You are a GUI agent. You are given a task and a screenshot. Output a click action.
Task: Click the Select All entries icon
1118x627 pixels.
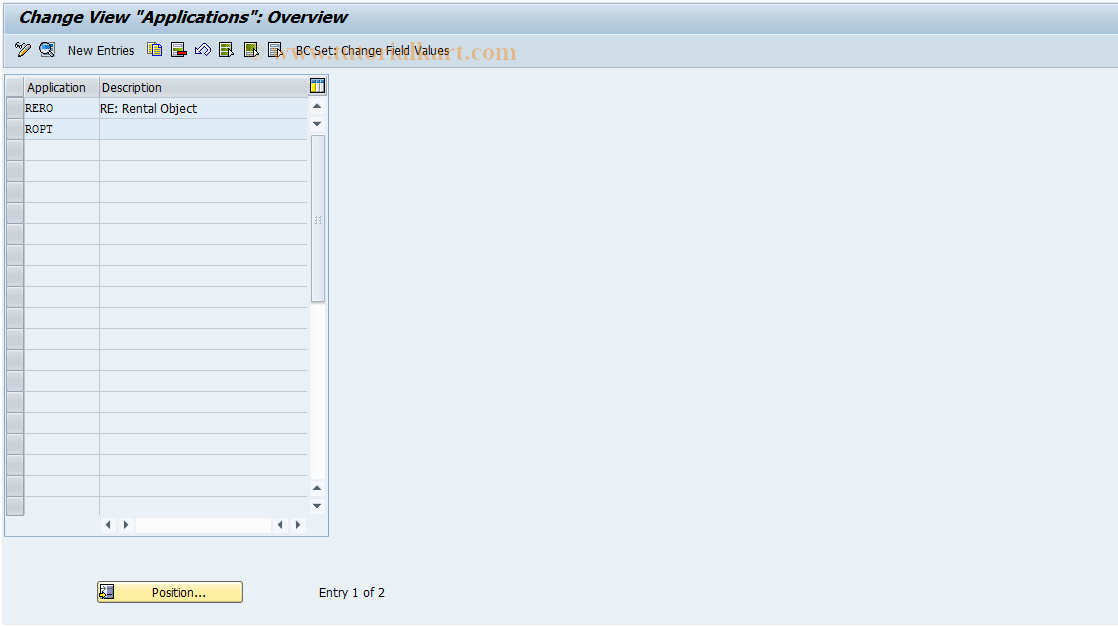(227, 50)
